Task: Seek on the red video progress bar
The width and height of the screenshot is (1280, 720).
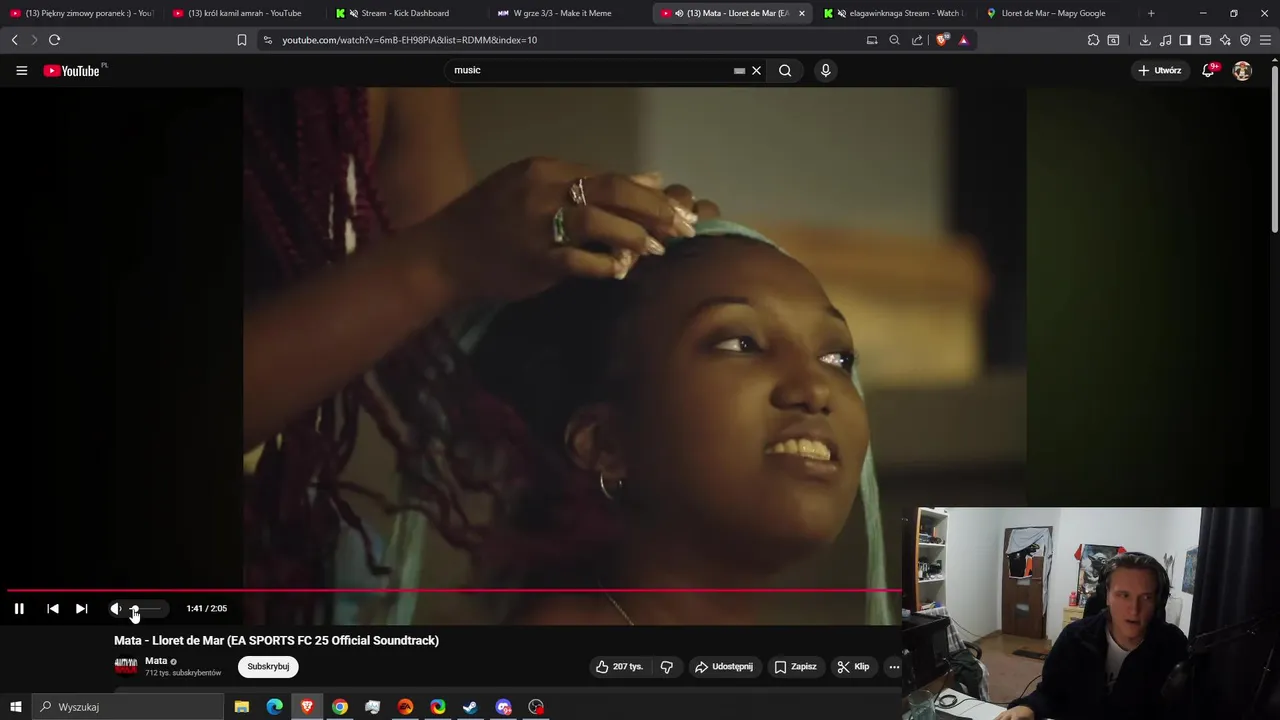Action: (x=452, y=590)
